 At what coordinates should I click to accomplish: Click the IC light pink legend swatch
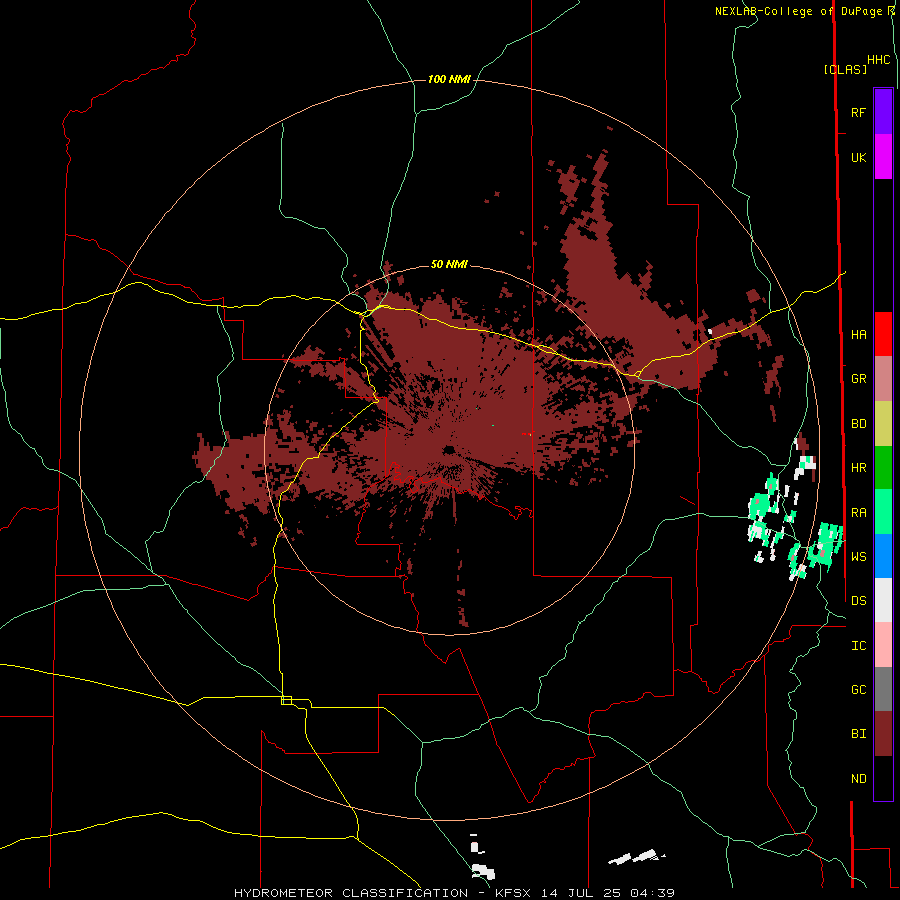(883, 645)
